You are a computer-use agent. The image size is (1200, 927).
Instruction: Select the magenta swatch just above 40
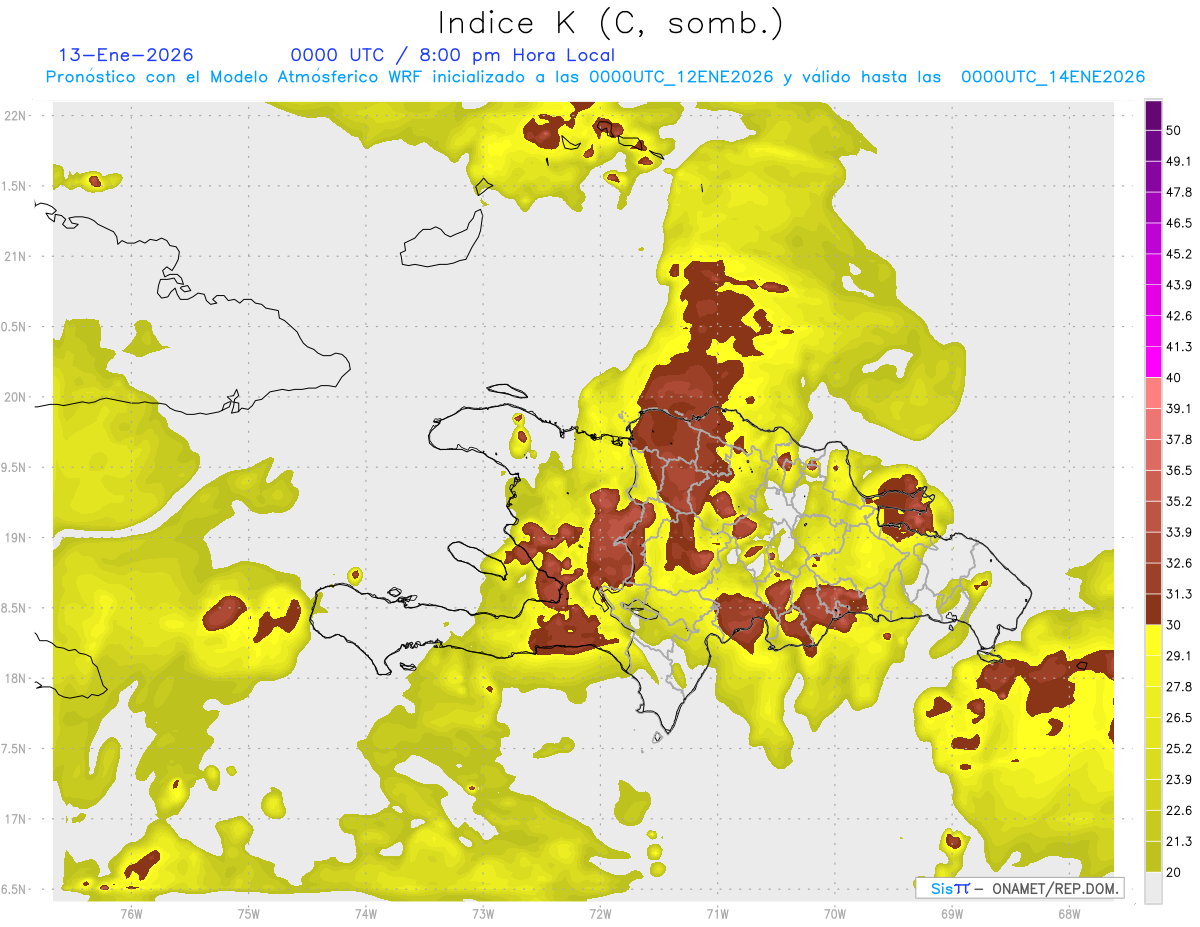[x=1153, y=362]
